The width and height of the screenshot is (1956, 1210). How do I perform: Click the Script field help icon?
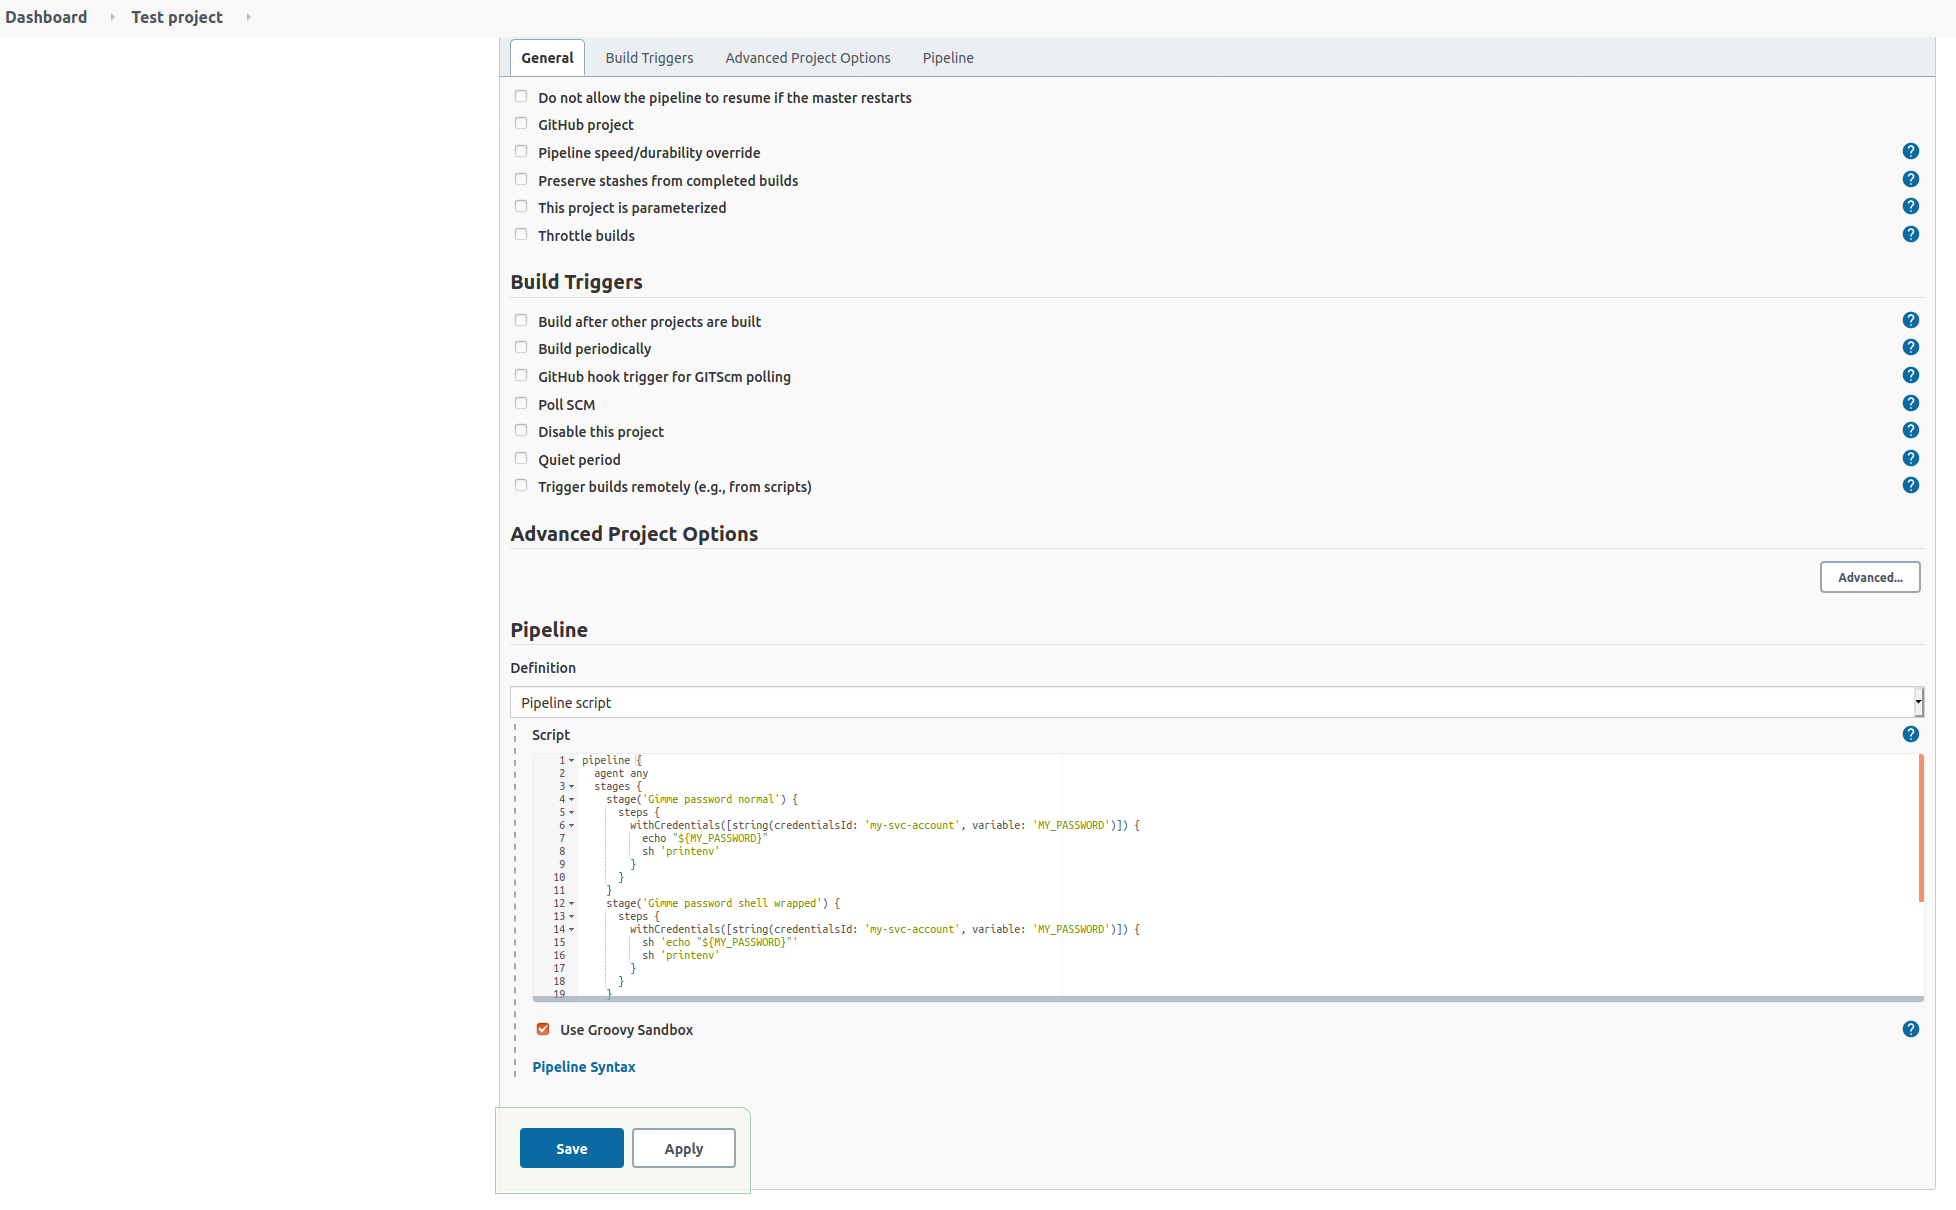[1910, 734]
